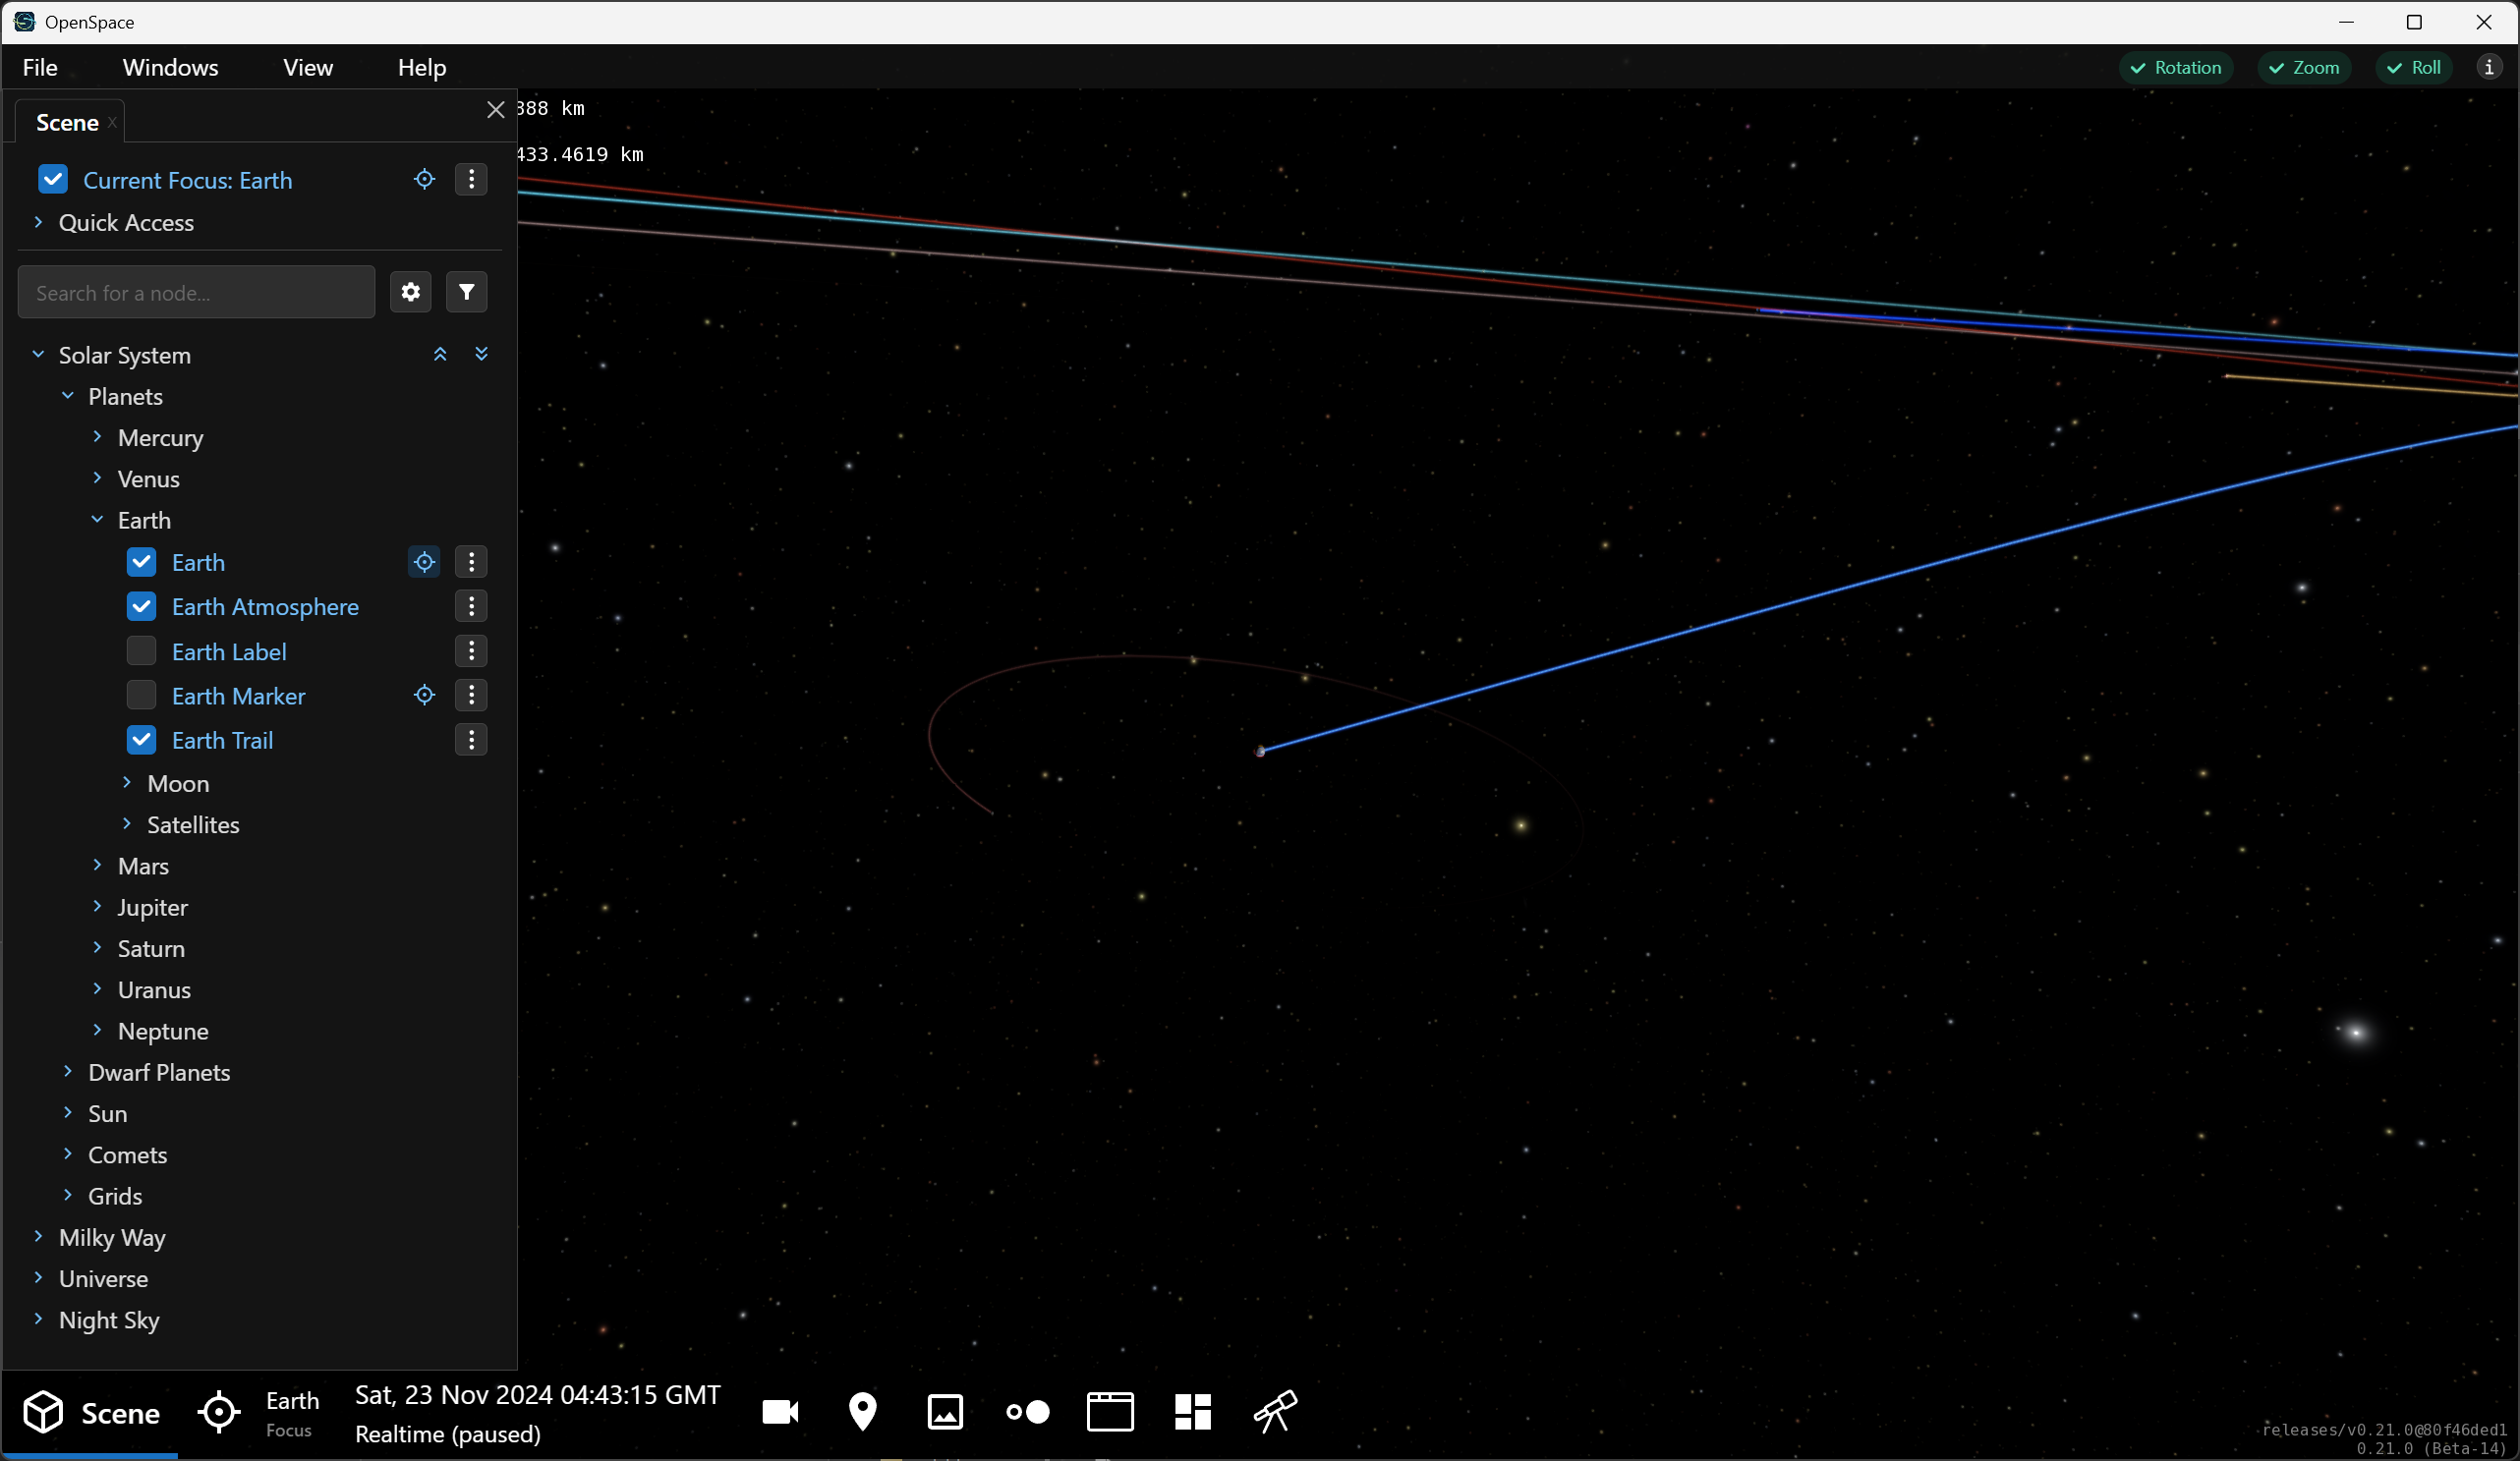Expand the Universe group

tap(38, 1278)
